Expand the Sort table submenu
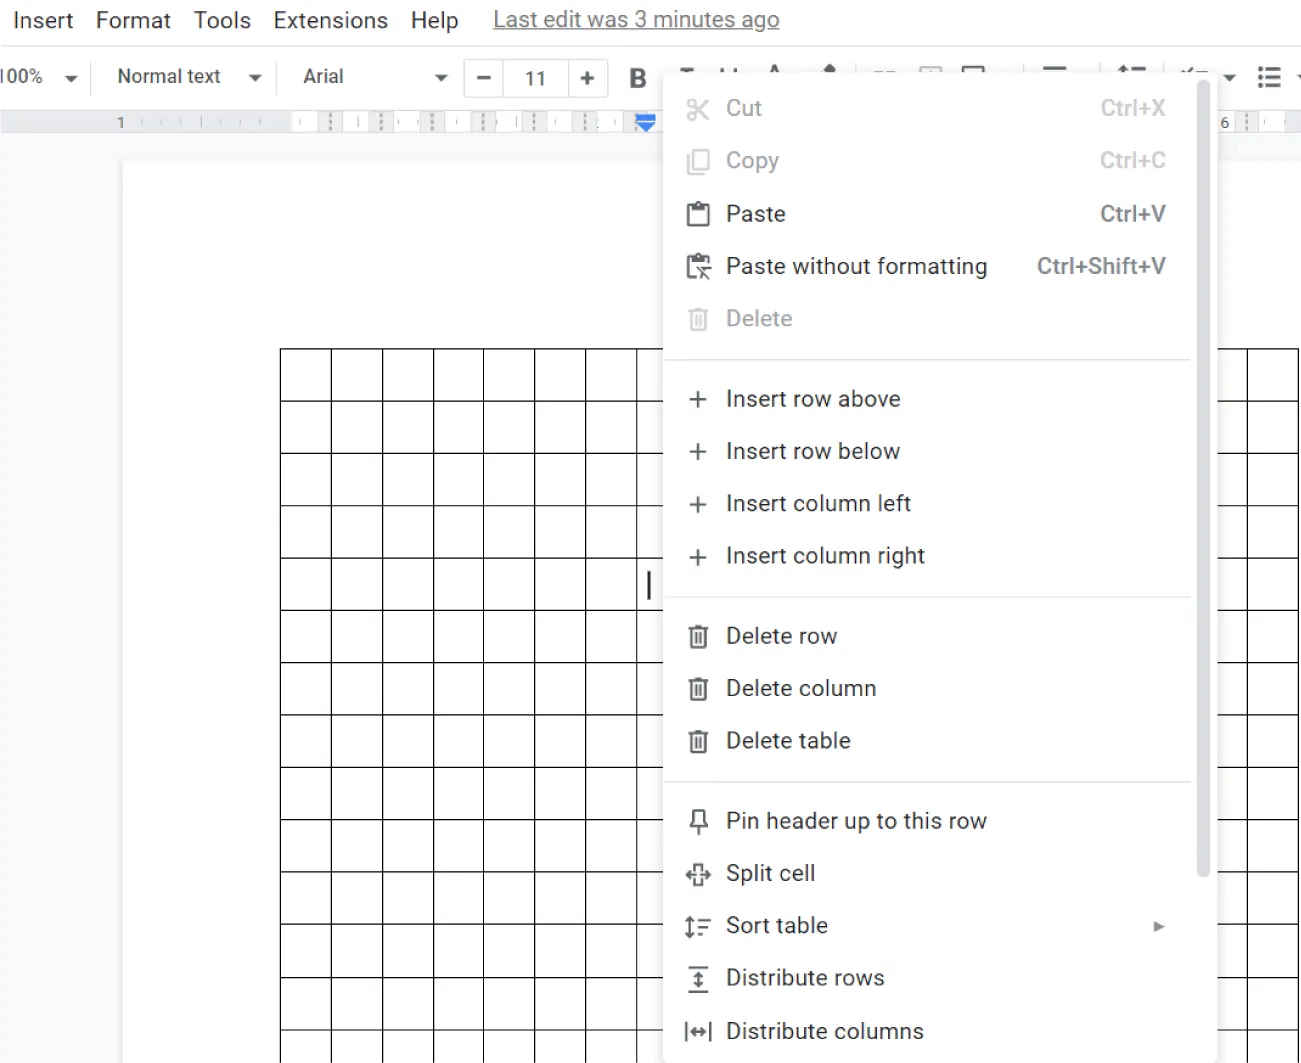 pos(1157,926)
